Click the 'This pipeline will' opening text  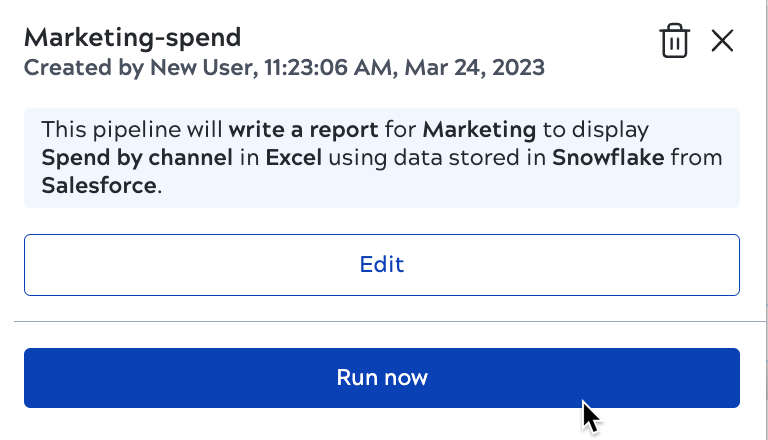(x=133, y=130)
